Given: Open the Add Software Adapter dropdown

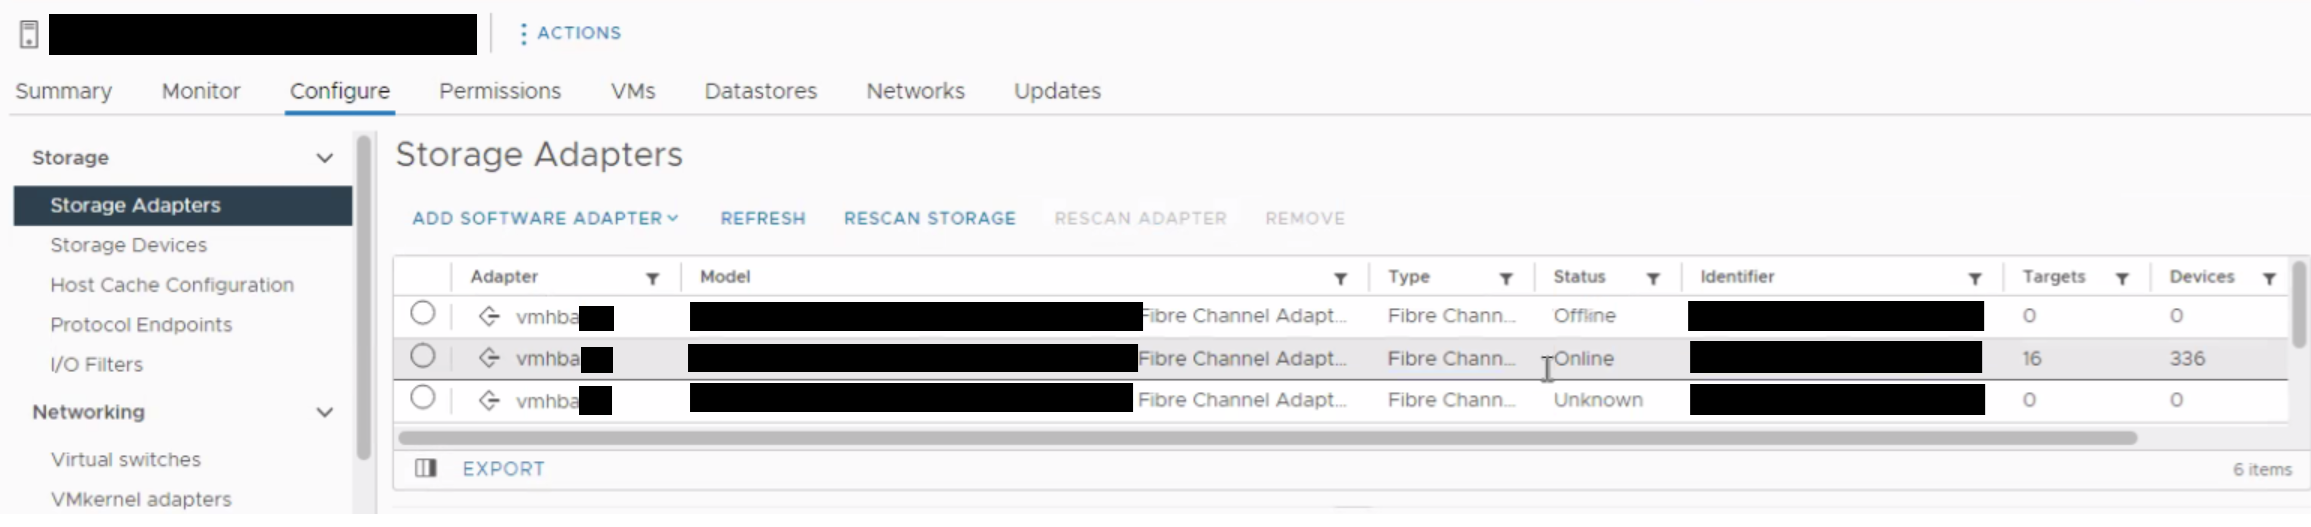Looking at the screenshot, I should click(545, 218).
